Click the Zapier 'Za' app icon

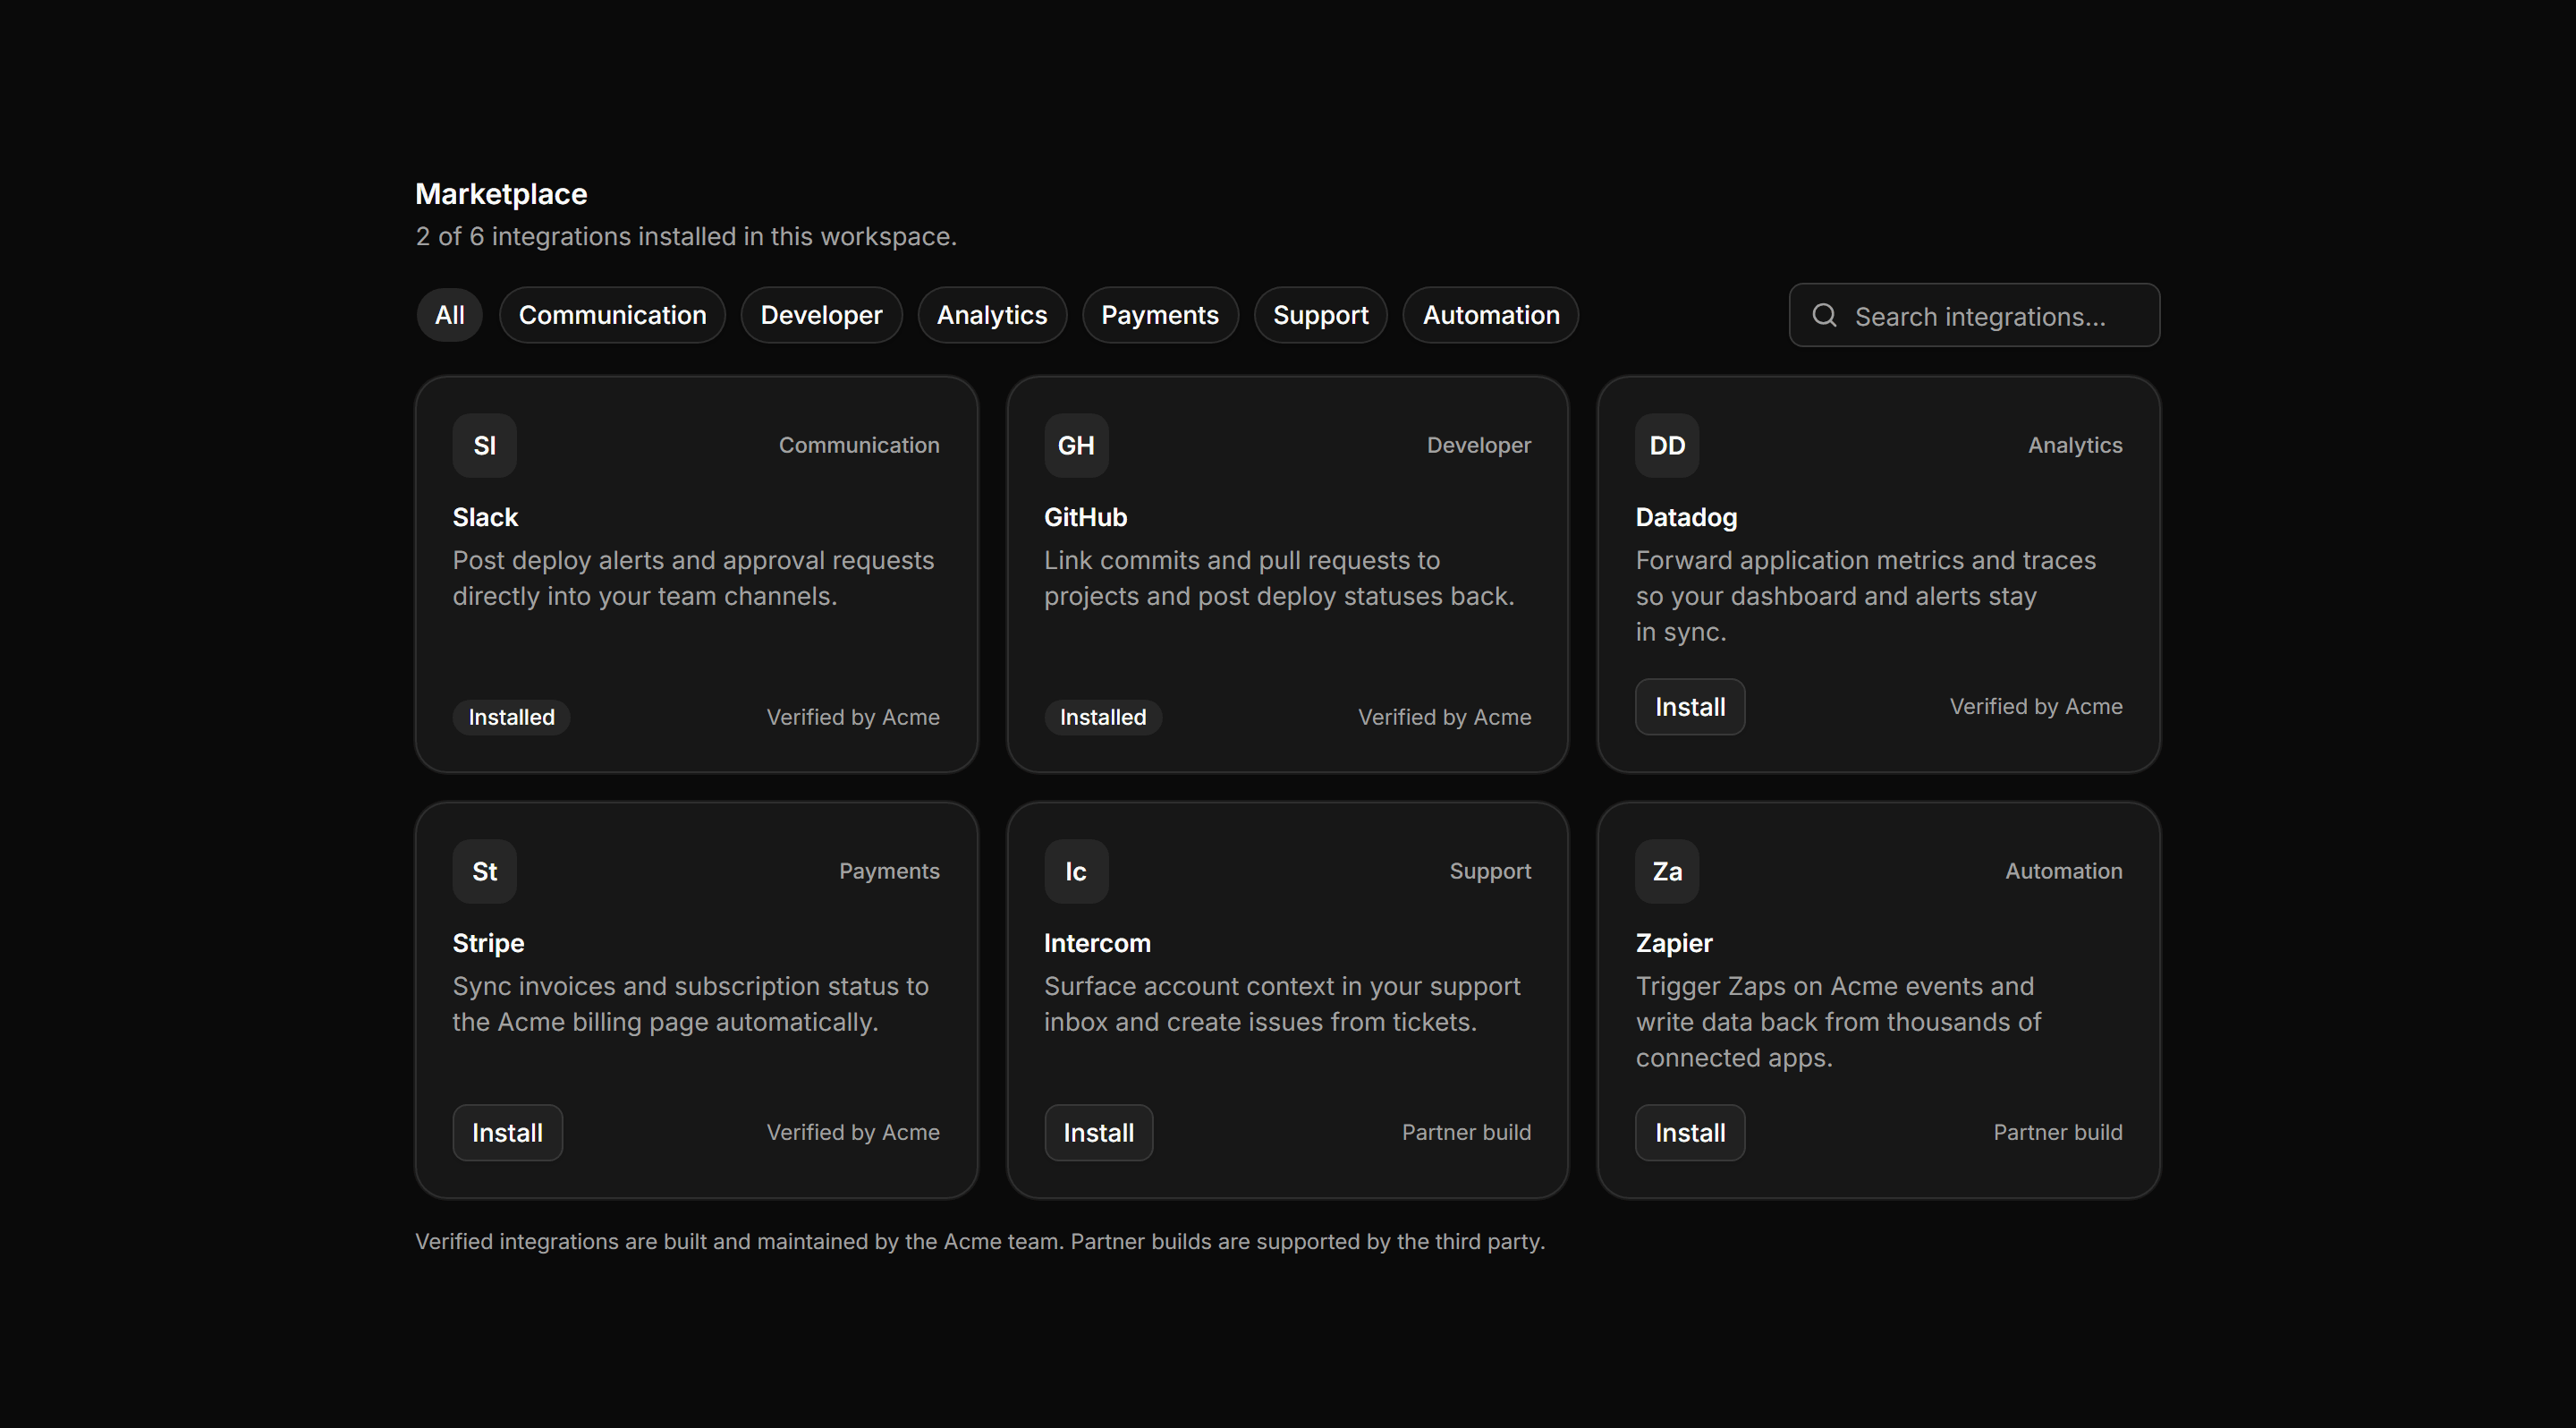coord(1667,871)
